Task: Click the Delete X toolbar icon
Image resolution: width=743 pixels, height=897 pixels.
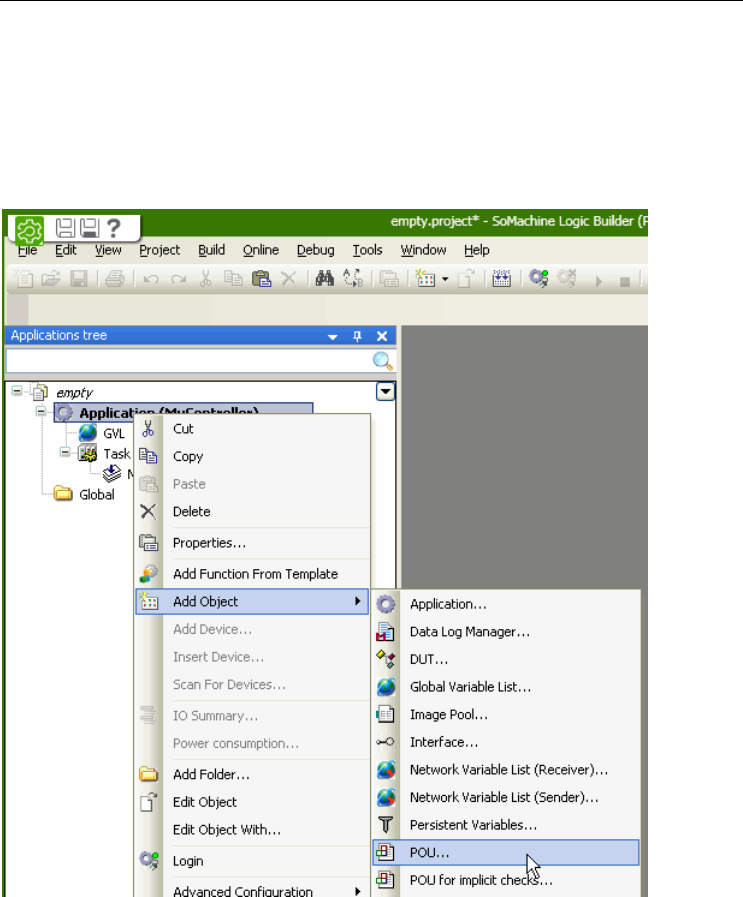Action: tap(289, 279)
